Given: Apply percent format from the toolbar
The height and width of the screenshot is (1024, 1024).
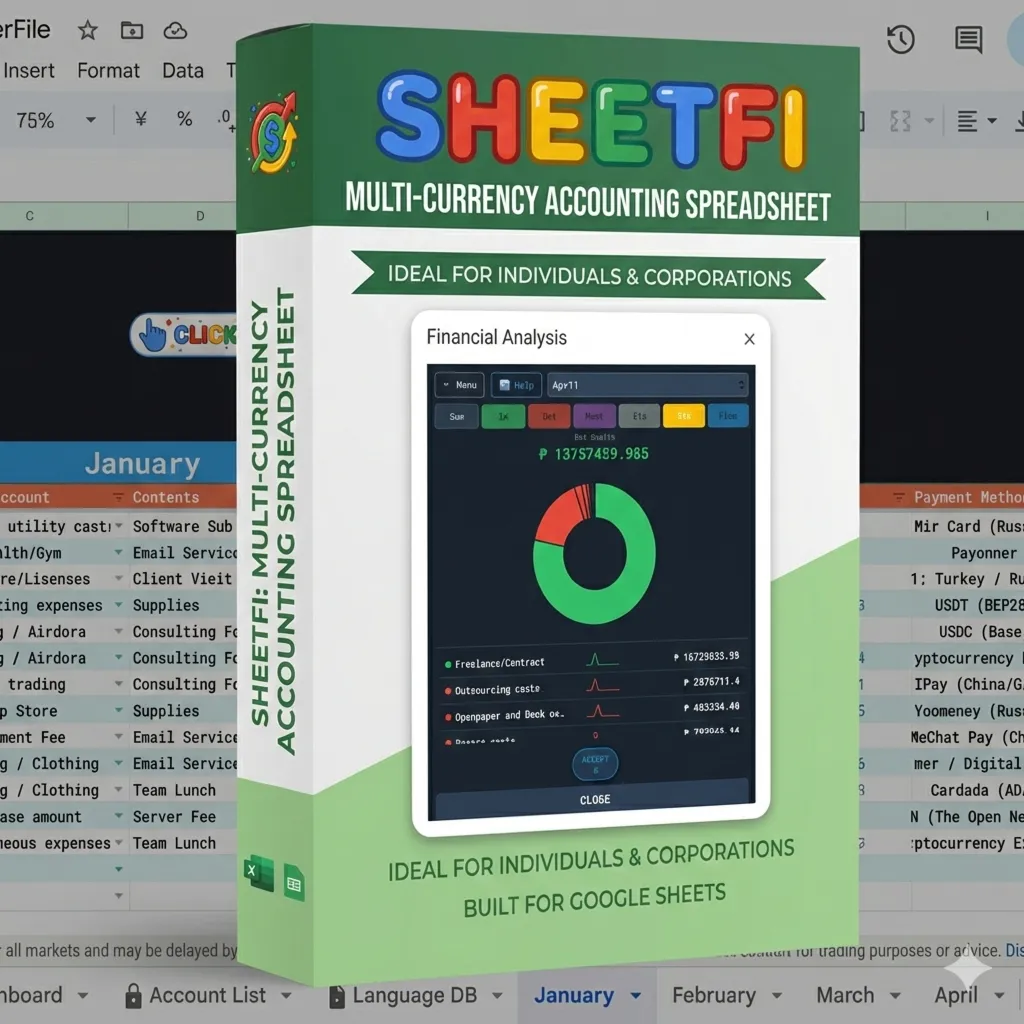Looking at the screenshot, I should point(184,119).
